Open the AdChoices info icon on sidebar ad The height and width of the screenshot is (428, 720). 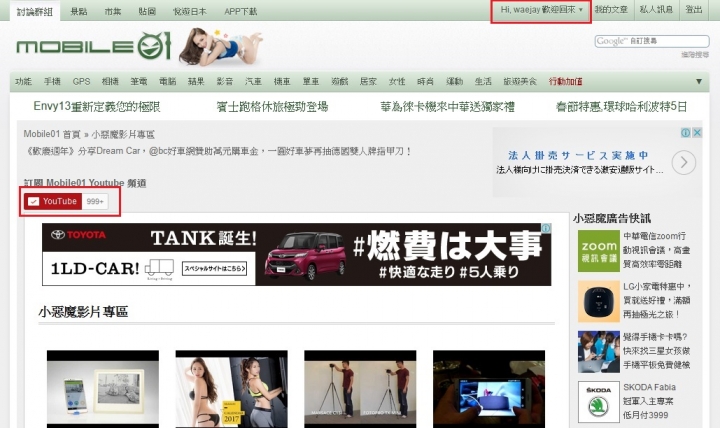pyautogui.click(x=686, y=133)
